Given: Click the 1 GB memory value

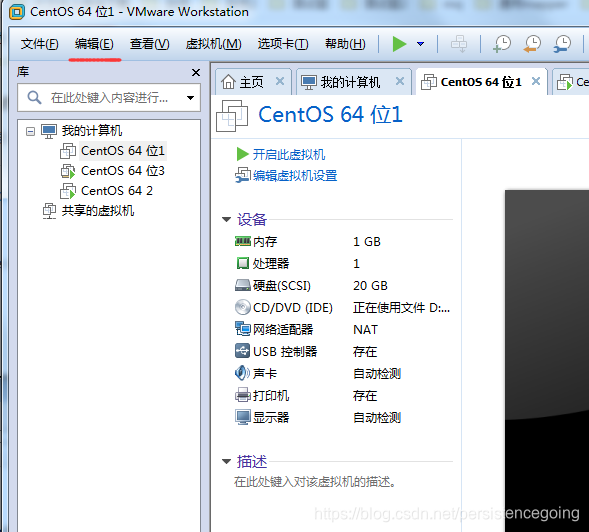Looking at the screenshot, I should 367,242.
